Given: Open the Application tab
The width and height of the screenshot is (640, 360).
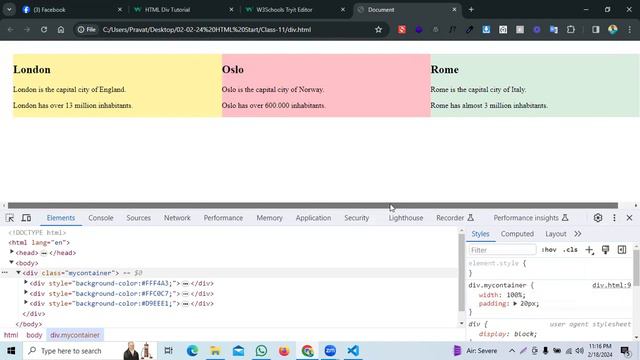Looking at the screenshot, I should [313, 218].
